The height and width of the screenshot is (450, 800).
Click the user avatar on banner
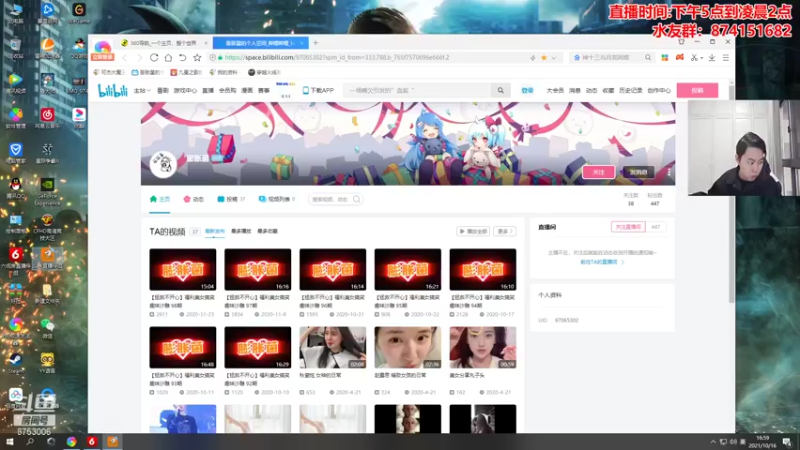(163, 164)
